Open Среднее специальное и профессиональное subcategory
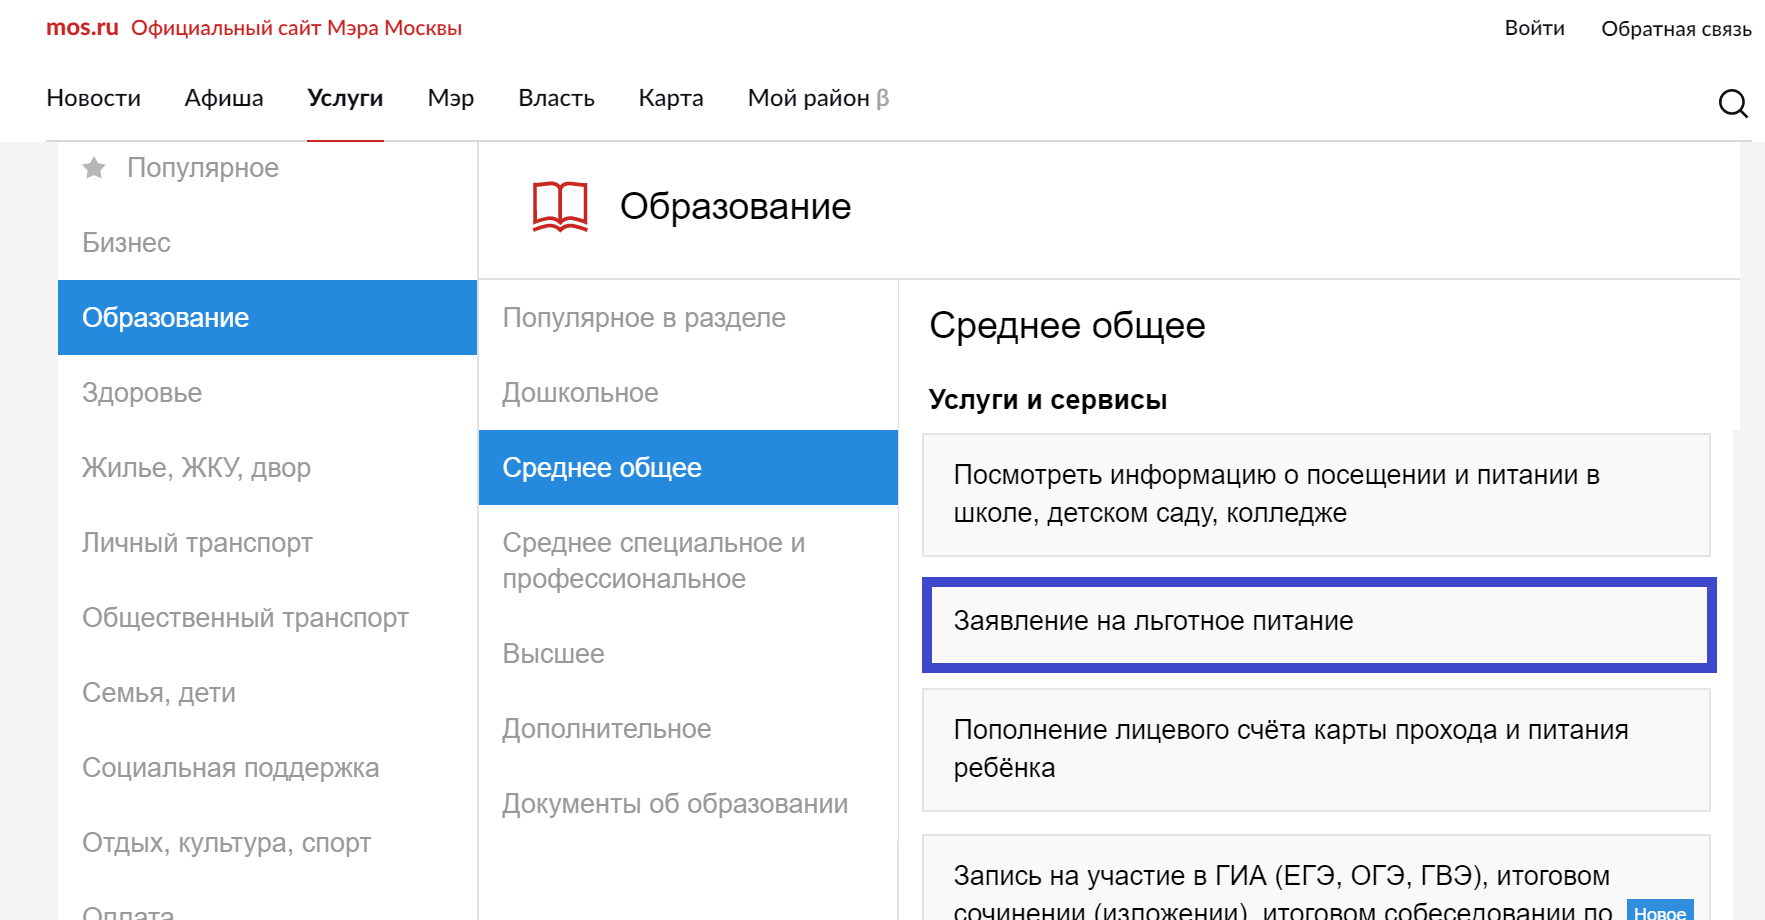This screenshot has height=920, width=1765. 653,560
